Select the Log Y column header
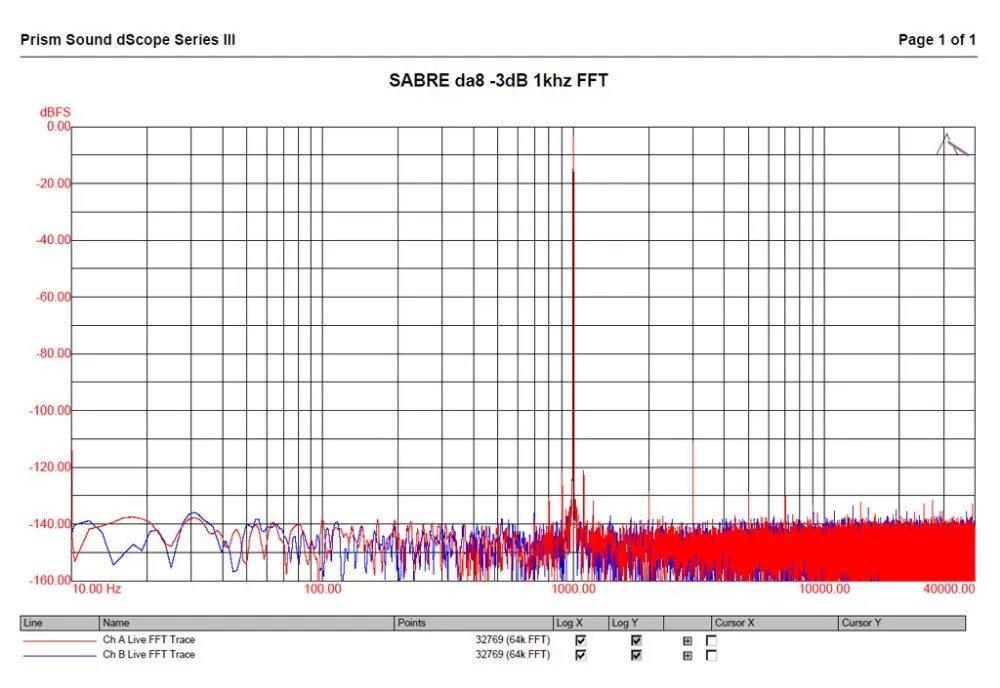1000x688 pixels. pos(636,623)
